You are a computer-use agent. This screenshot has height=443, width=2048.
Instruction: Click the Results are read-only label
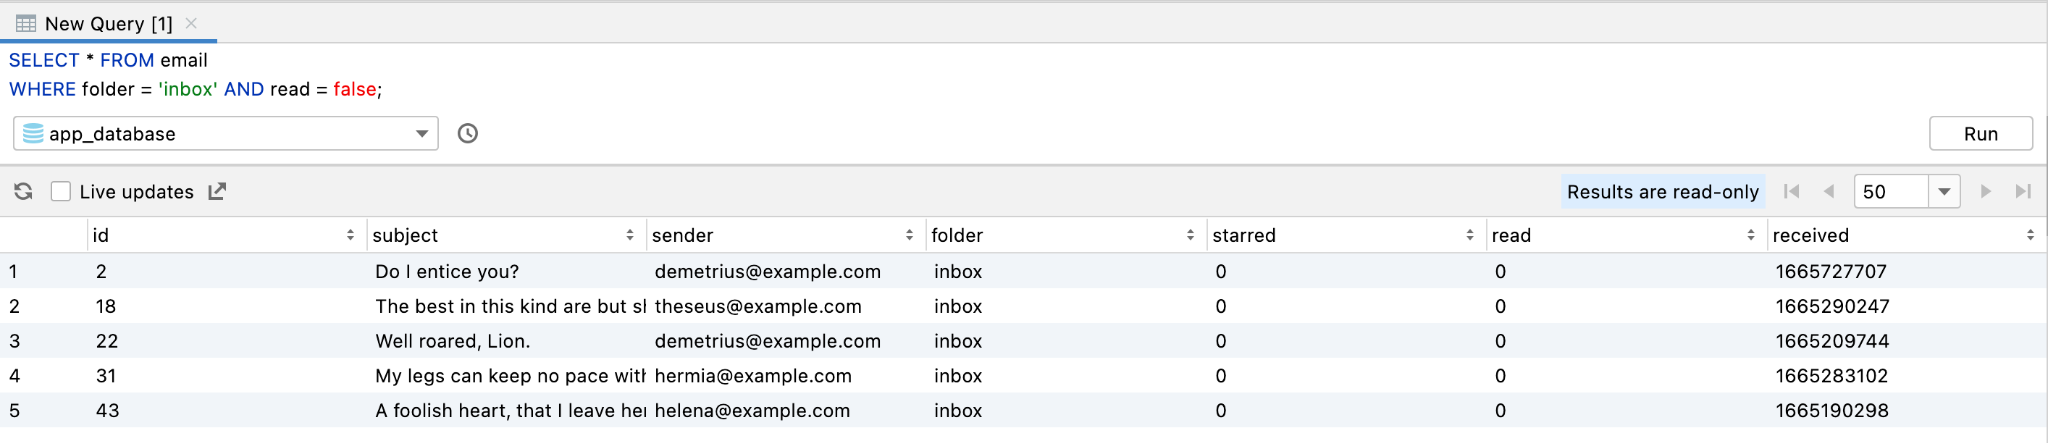(x=1662, y=191)
